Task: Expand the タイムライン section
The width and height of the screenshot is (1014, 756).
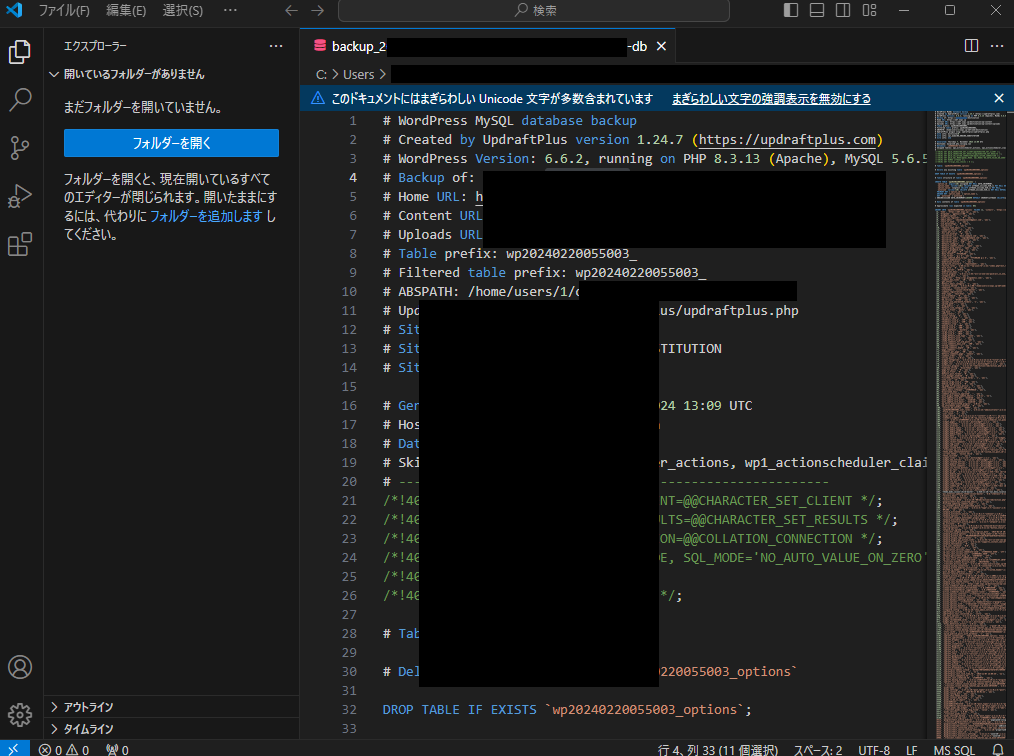Action: [x=88, y=729]
